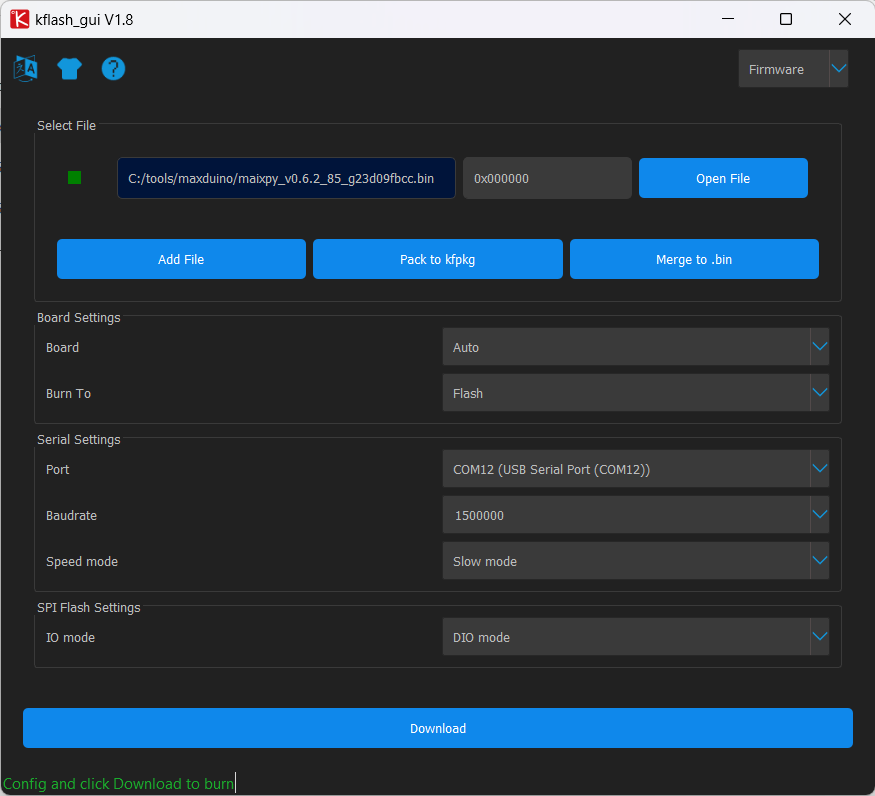This screenshot has height=796, width=875.
Task: Minimize the kflash_gui window
Action: pyautogui.click(x=728, y=19)
